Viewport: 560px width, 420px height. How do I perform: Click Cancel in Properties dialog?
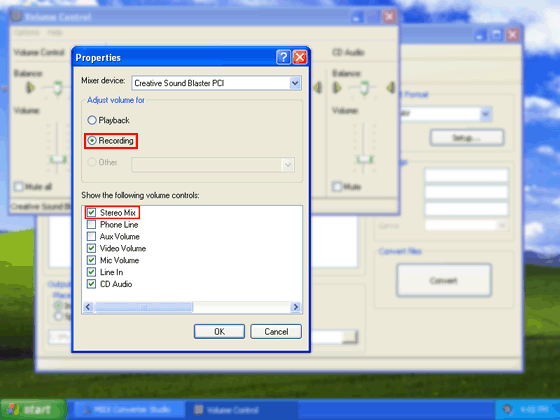click(x=276, y=331)
